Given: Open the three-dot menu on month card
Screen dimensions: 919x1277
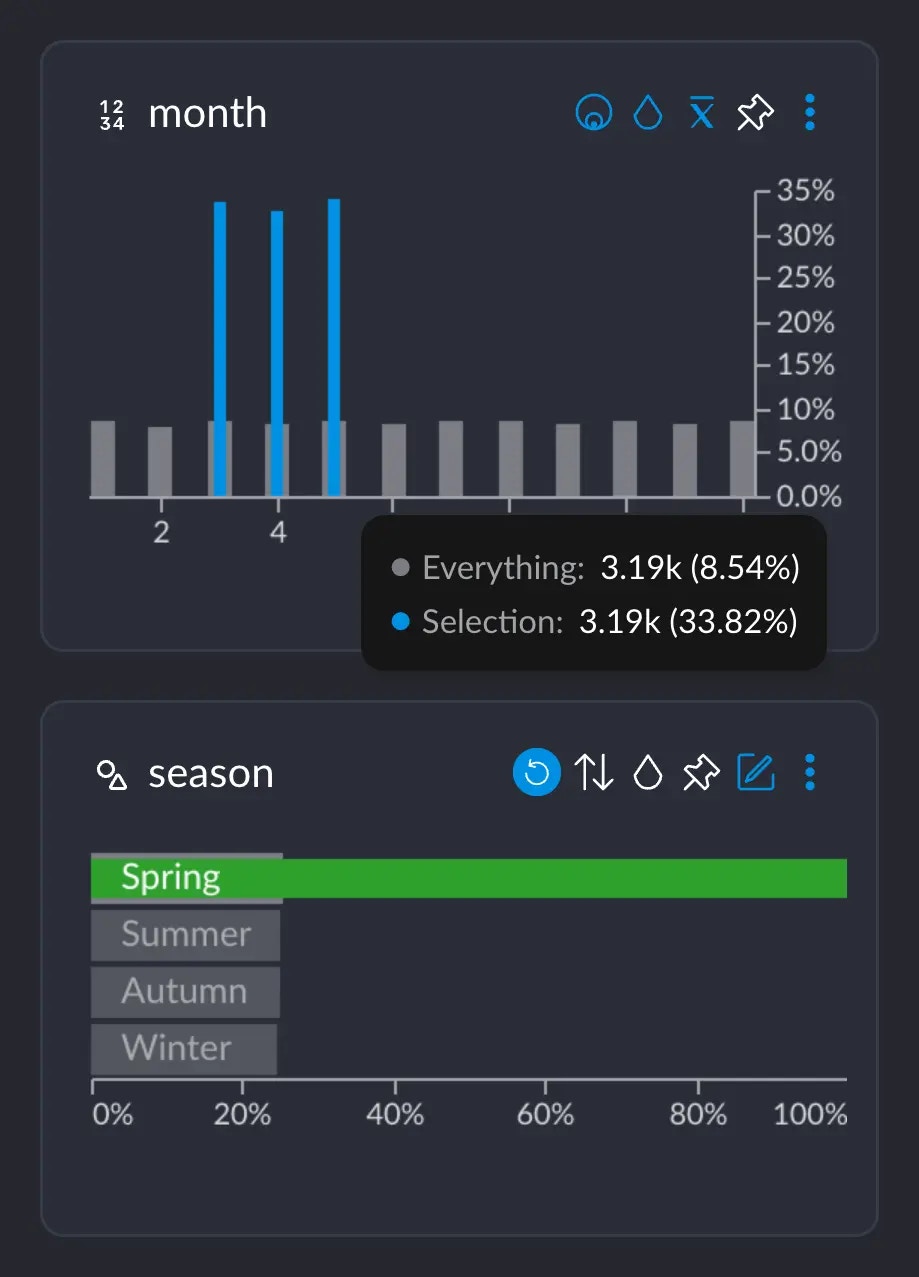Looking at the screenshot, I should pyautogui.click(x=810, y=113).
